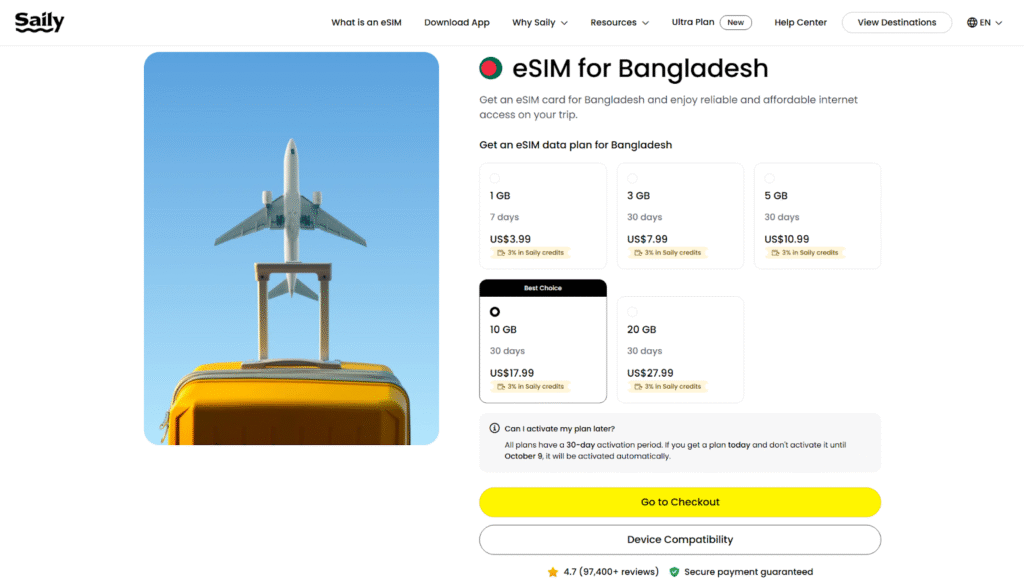Choose the 20 GB plan radio button
This screenshot has width=1024, height=580.
(x=632, y=312)
